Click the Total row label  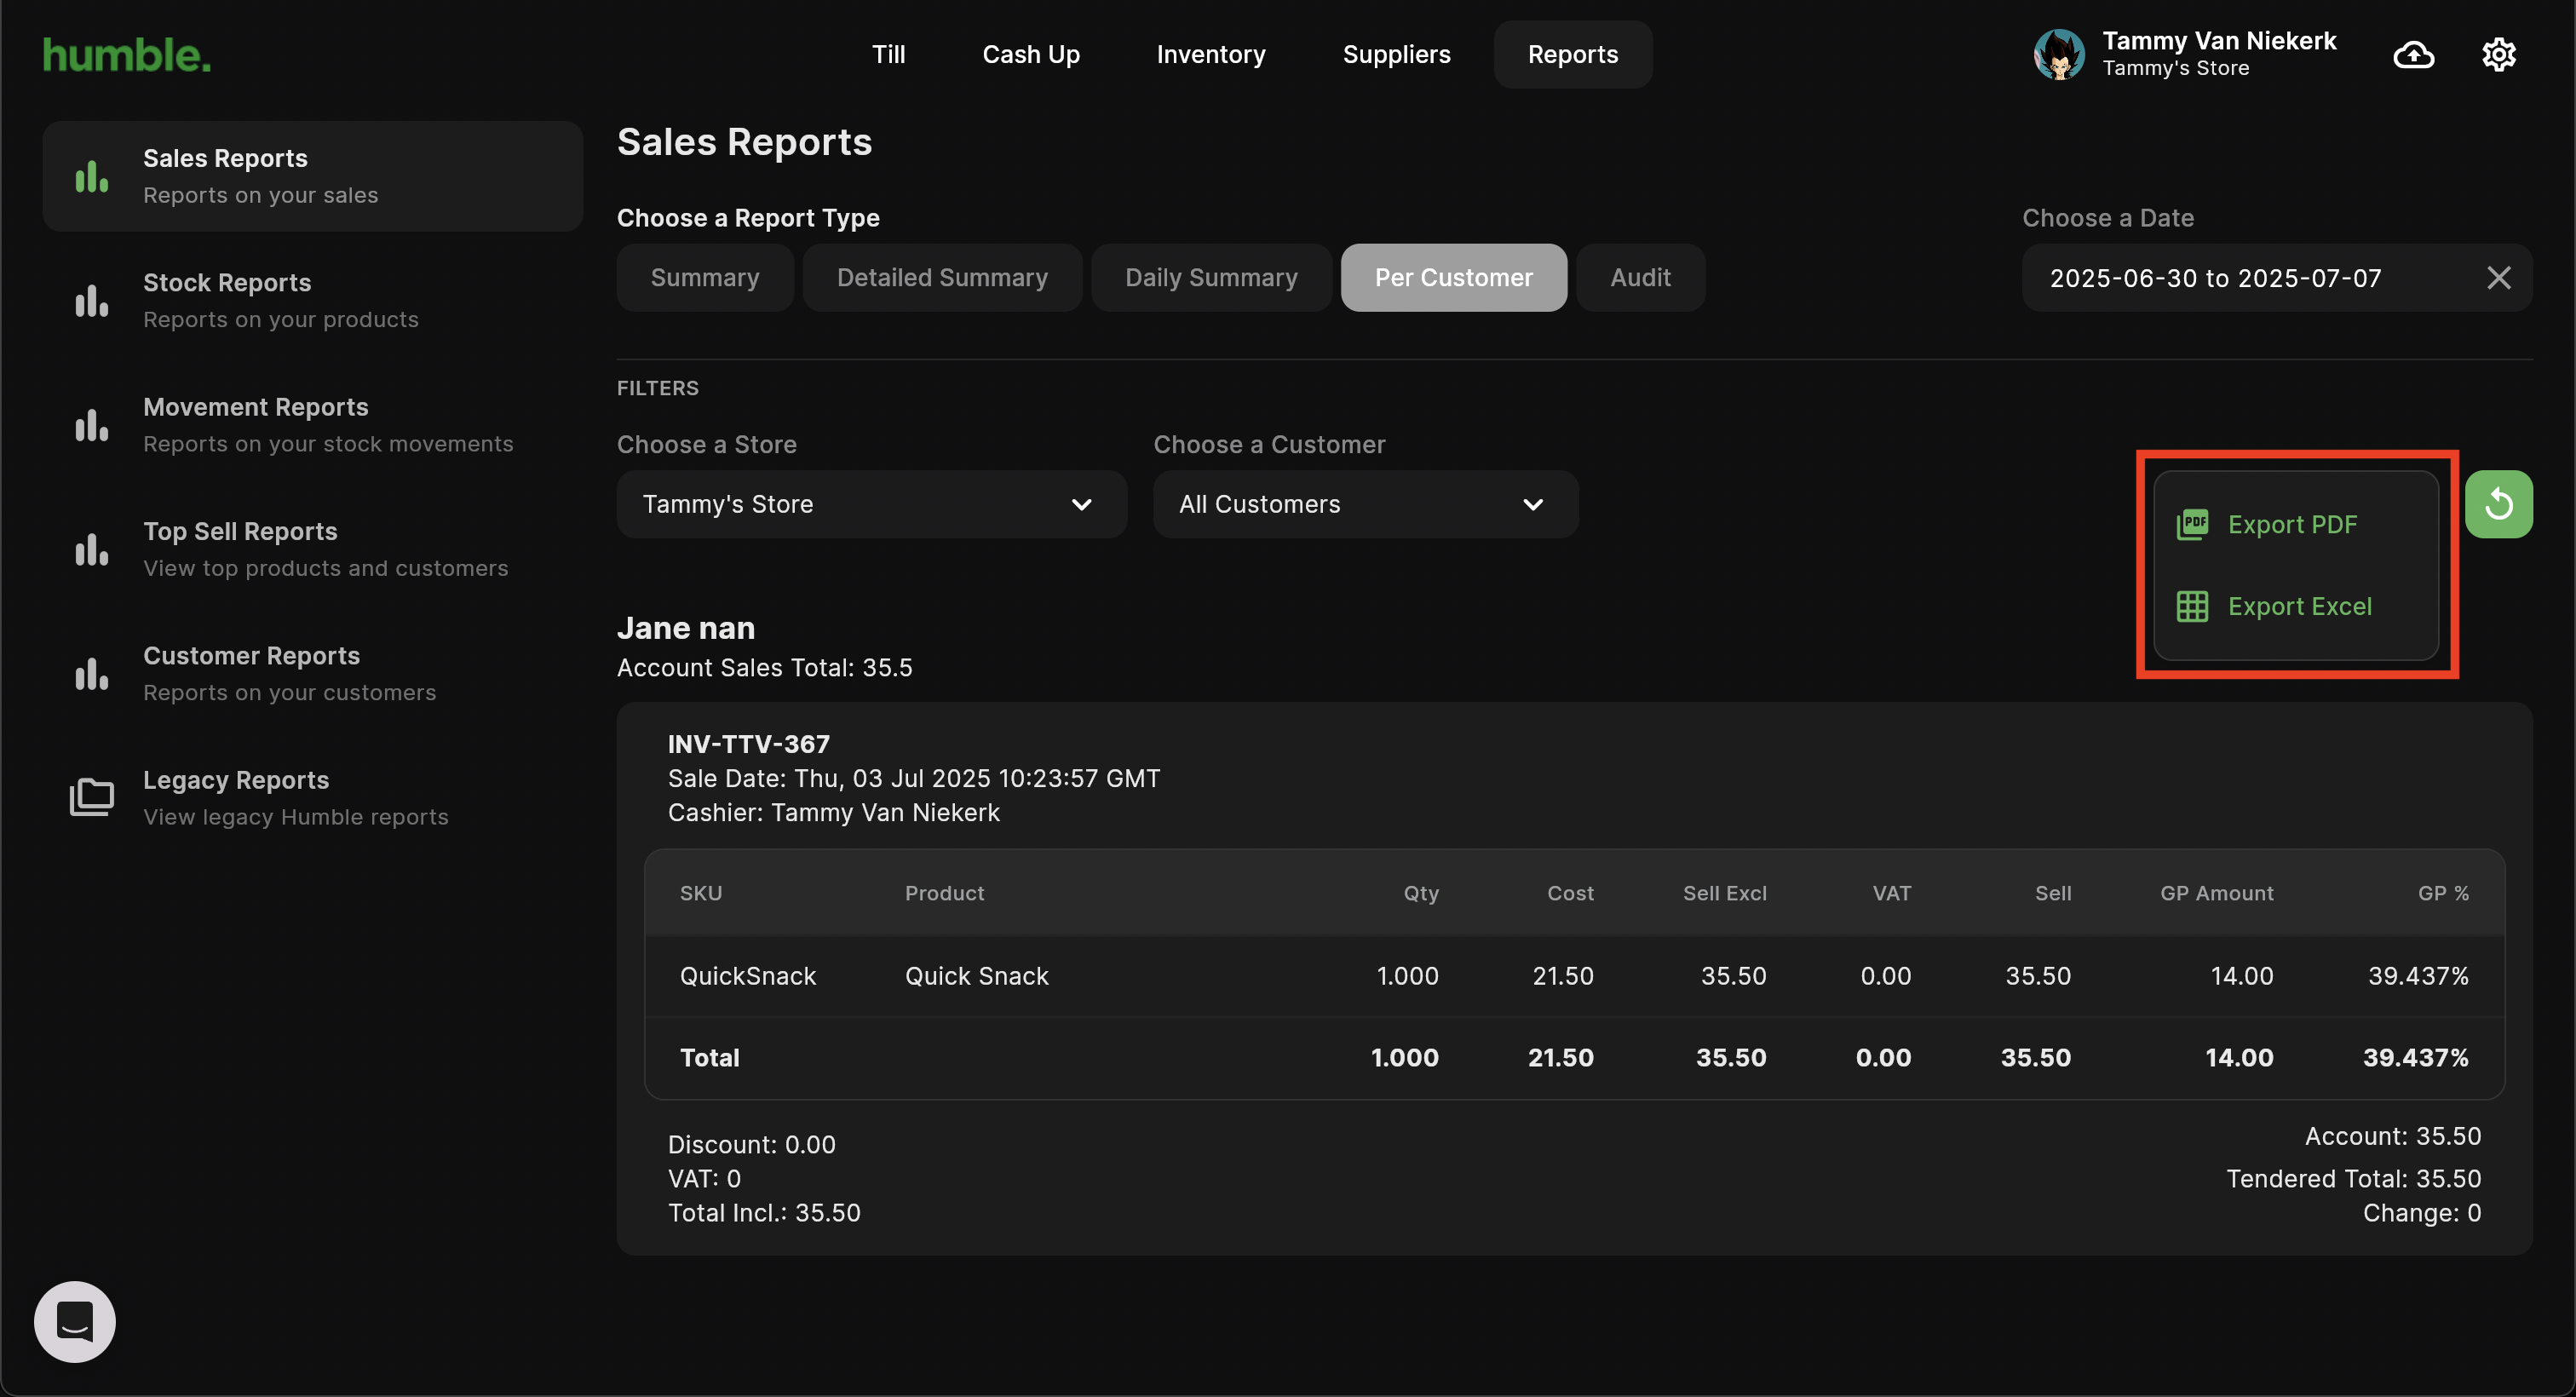click(709, 1058)
